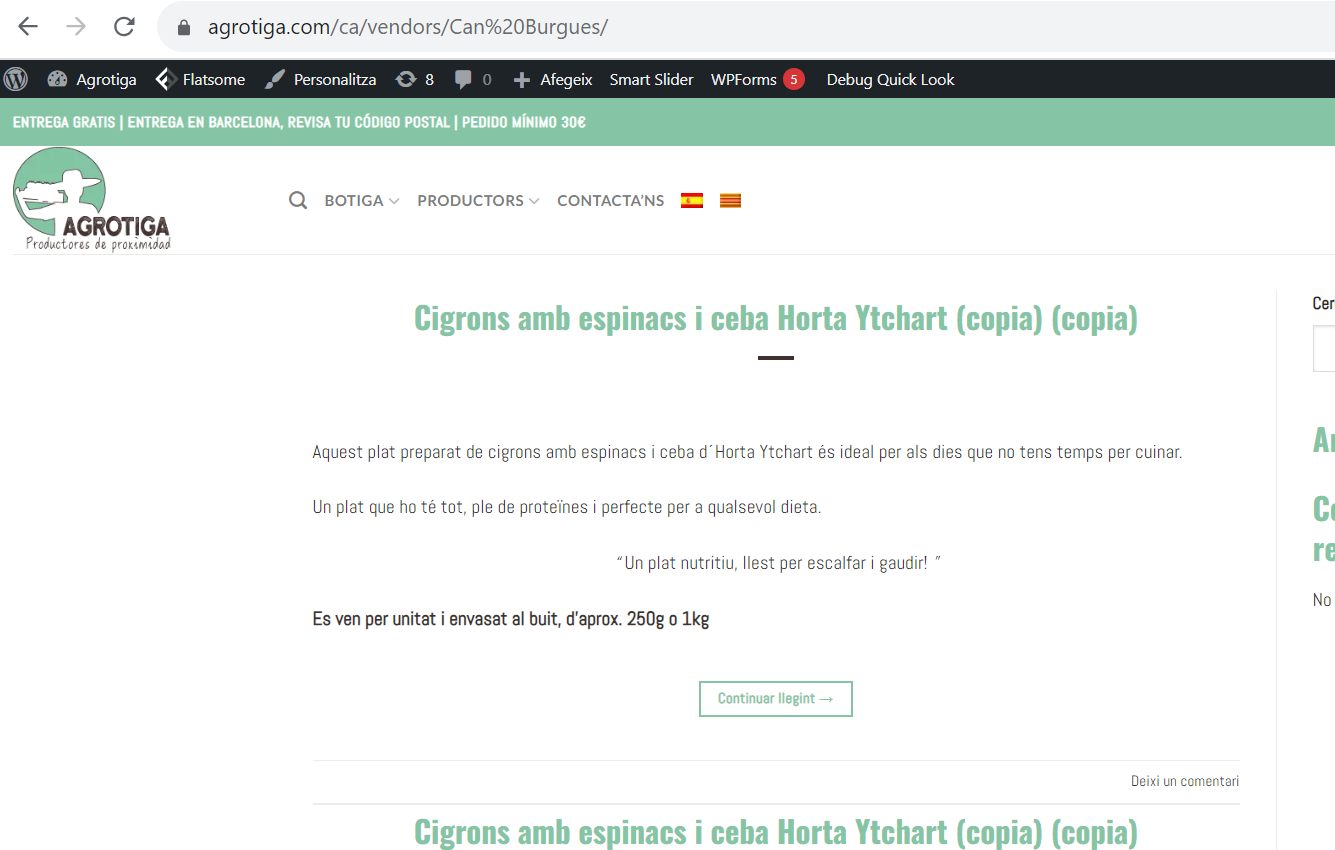
Task: Open Debug Quick Look
Action: pyautogui.click(x=890, y=79)
